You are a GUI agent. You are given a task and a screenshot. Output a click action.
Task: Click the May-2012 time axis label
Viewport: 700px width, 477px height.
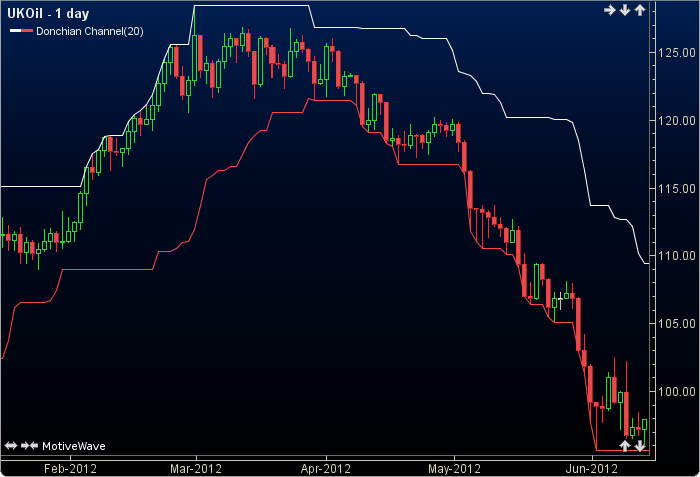click(454, 469)
